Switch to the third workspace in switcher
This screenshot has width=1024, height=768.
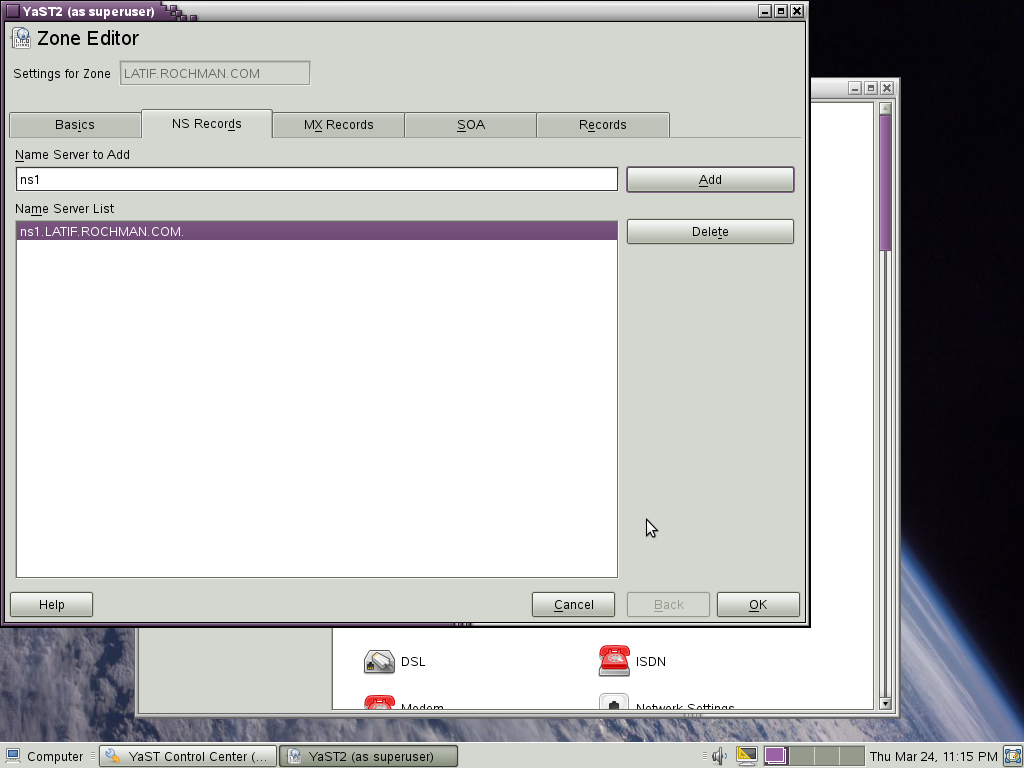[827, 756]
